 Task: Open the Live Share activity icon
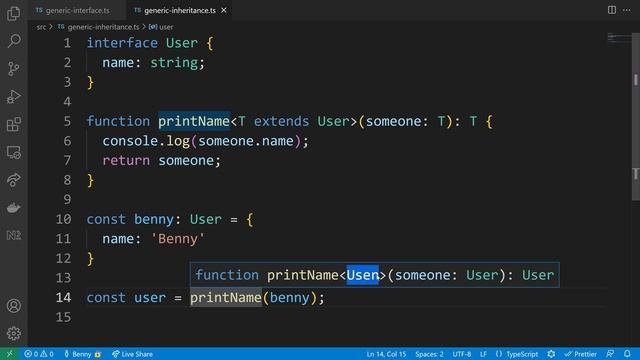pyautogui.click(x=13, y=180)
